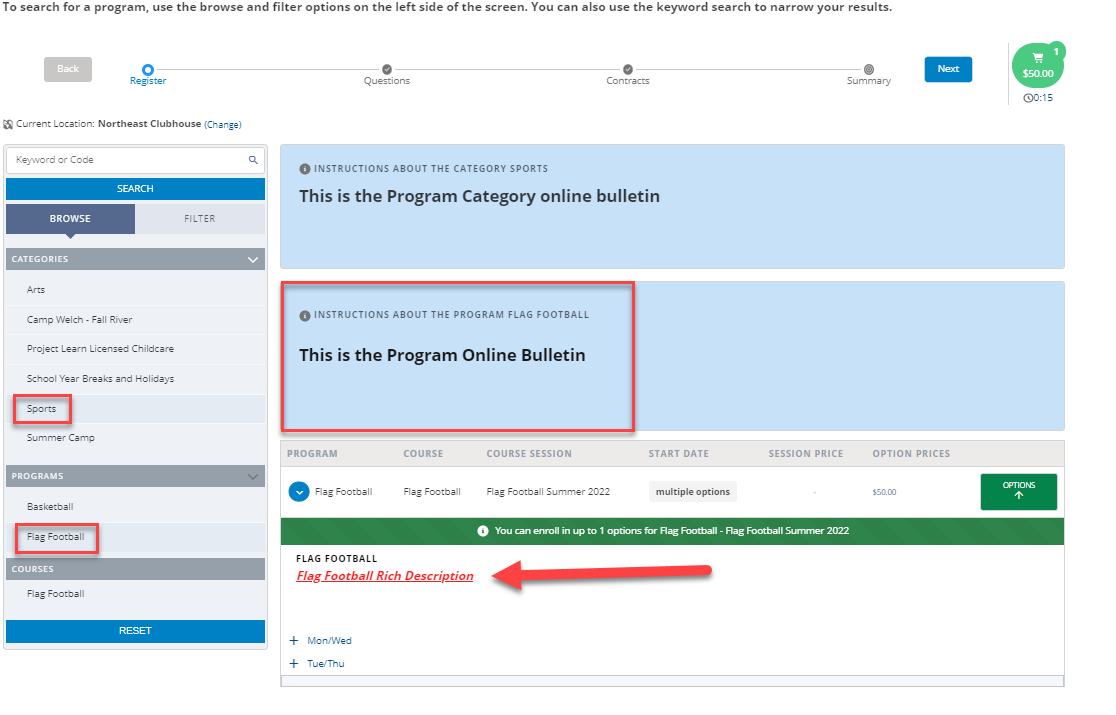Switch to the Browse tab
The width and height of the screenshot is (1116, 715).
point(69,218)
